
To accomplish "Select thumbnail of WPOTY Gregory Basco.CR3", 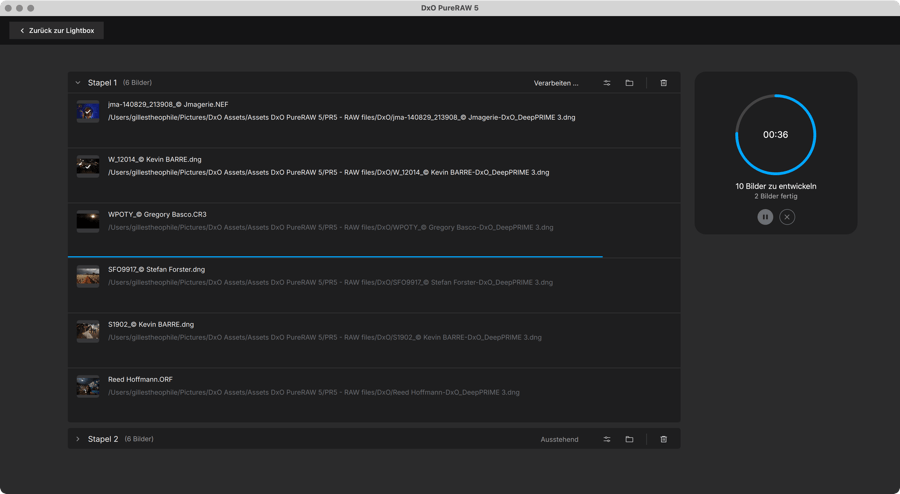I will 88,221.
